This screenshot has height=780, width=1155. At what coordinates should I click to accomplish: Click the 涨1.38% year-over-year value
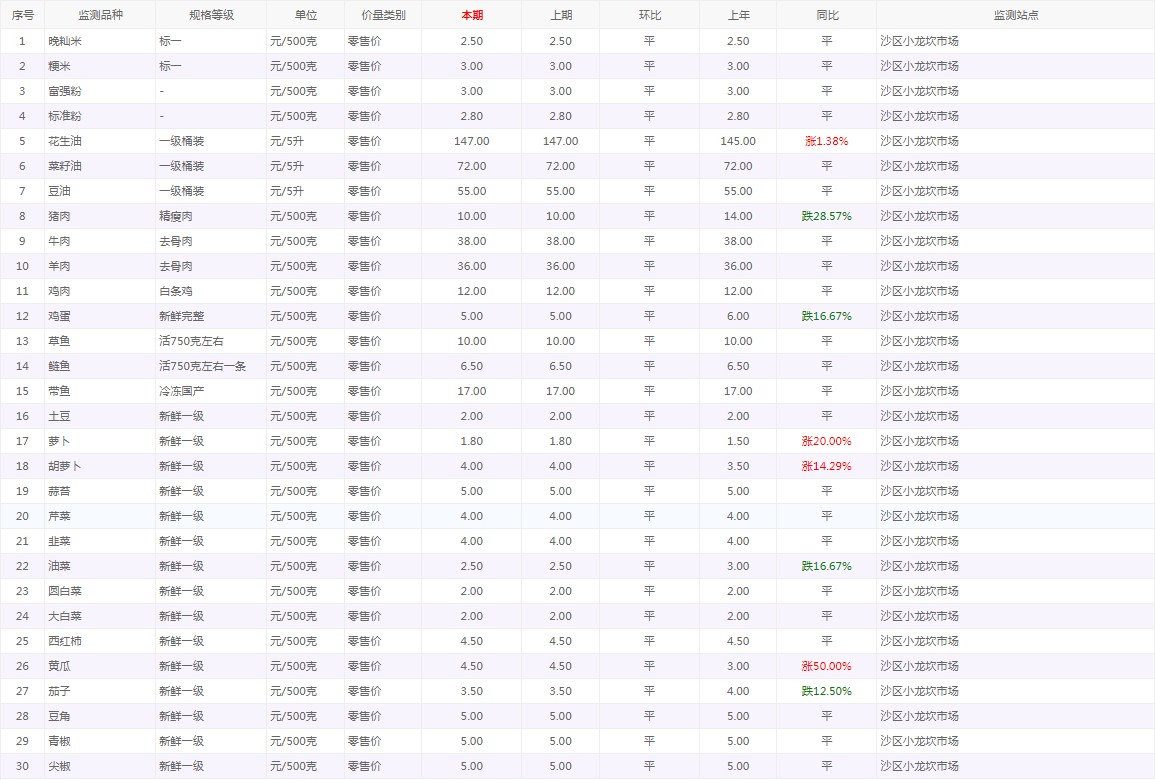[x=826, y=141]
